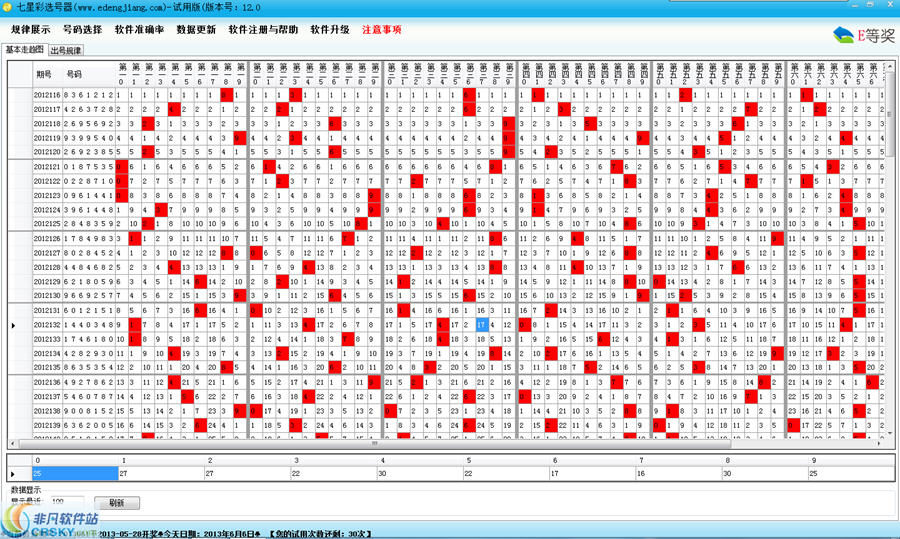Click column header 5 of the bottom count table
The width and height of the screenshot is (900, 539).
(506, 460)
